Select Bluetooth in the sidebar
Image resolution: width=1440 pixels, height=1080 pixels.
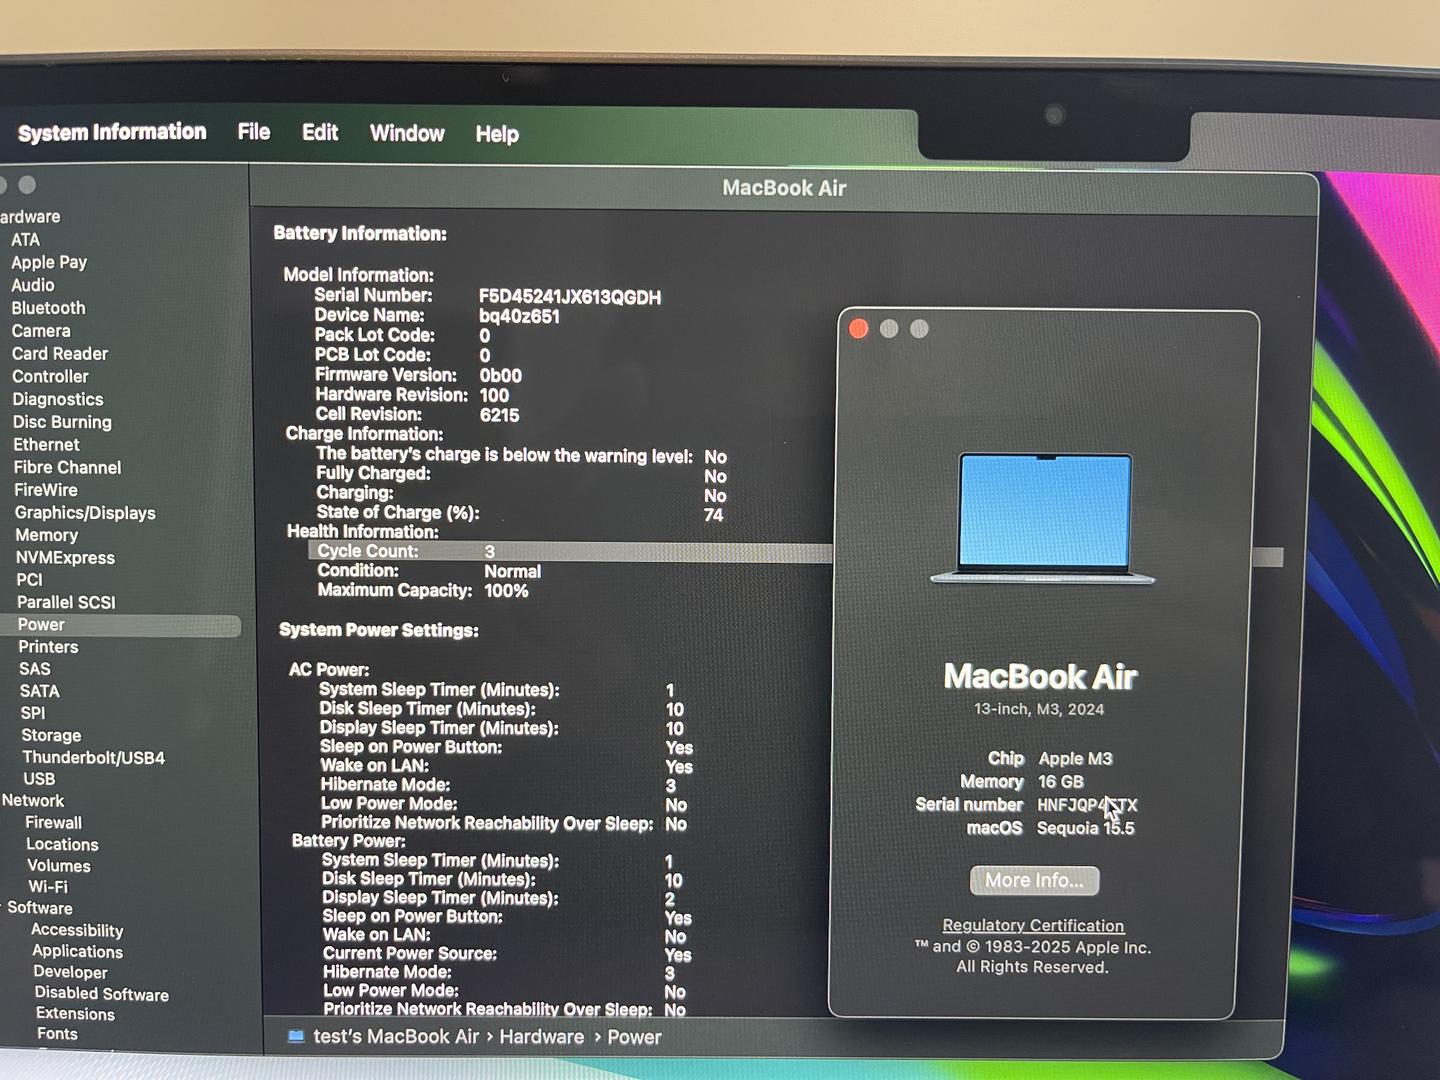[48, 308]
